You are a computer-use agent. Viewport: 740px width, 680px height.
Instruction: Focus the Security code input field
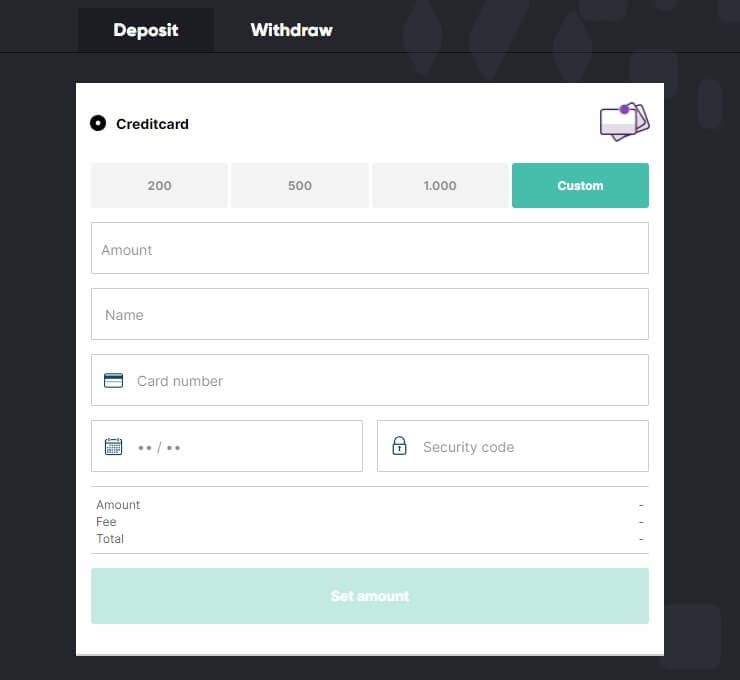(x=513, y=446)
